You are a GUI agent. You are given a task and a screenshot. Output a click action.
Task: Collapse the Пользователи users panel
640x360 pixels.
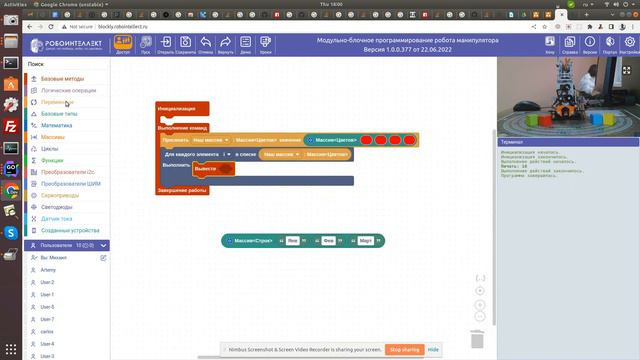point(103,245)
